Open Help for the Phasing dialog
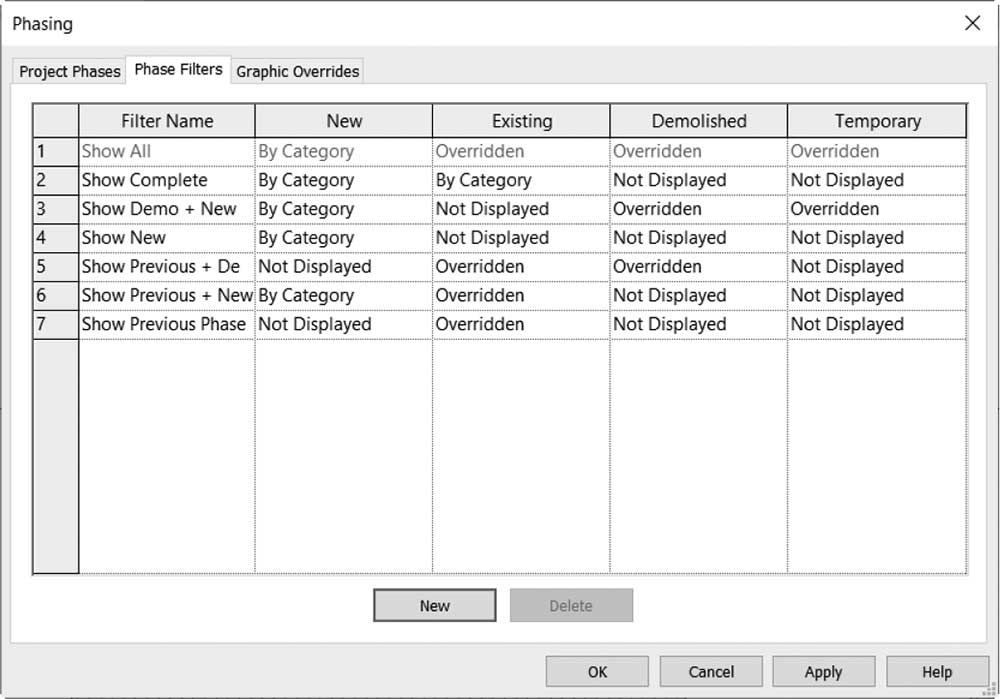The image size is (1000, 699). pyautogui.click(x=937, y=672)
